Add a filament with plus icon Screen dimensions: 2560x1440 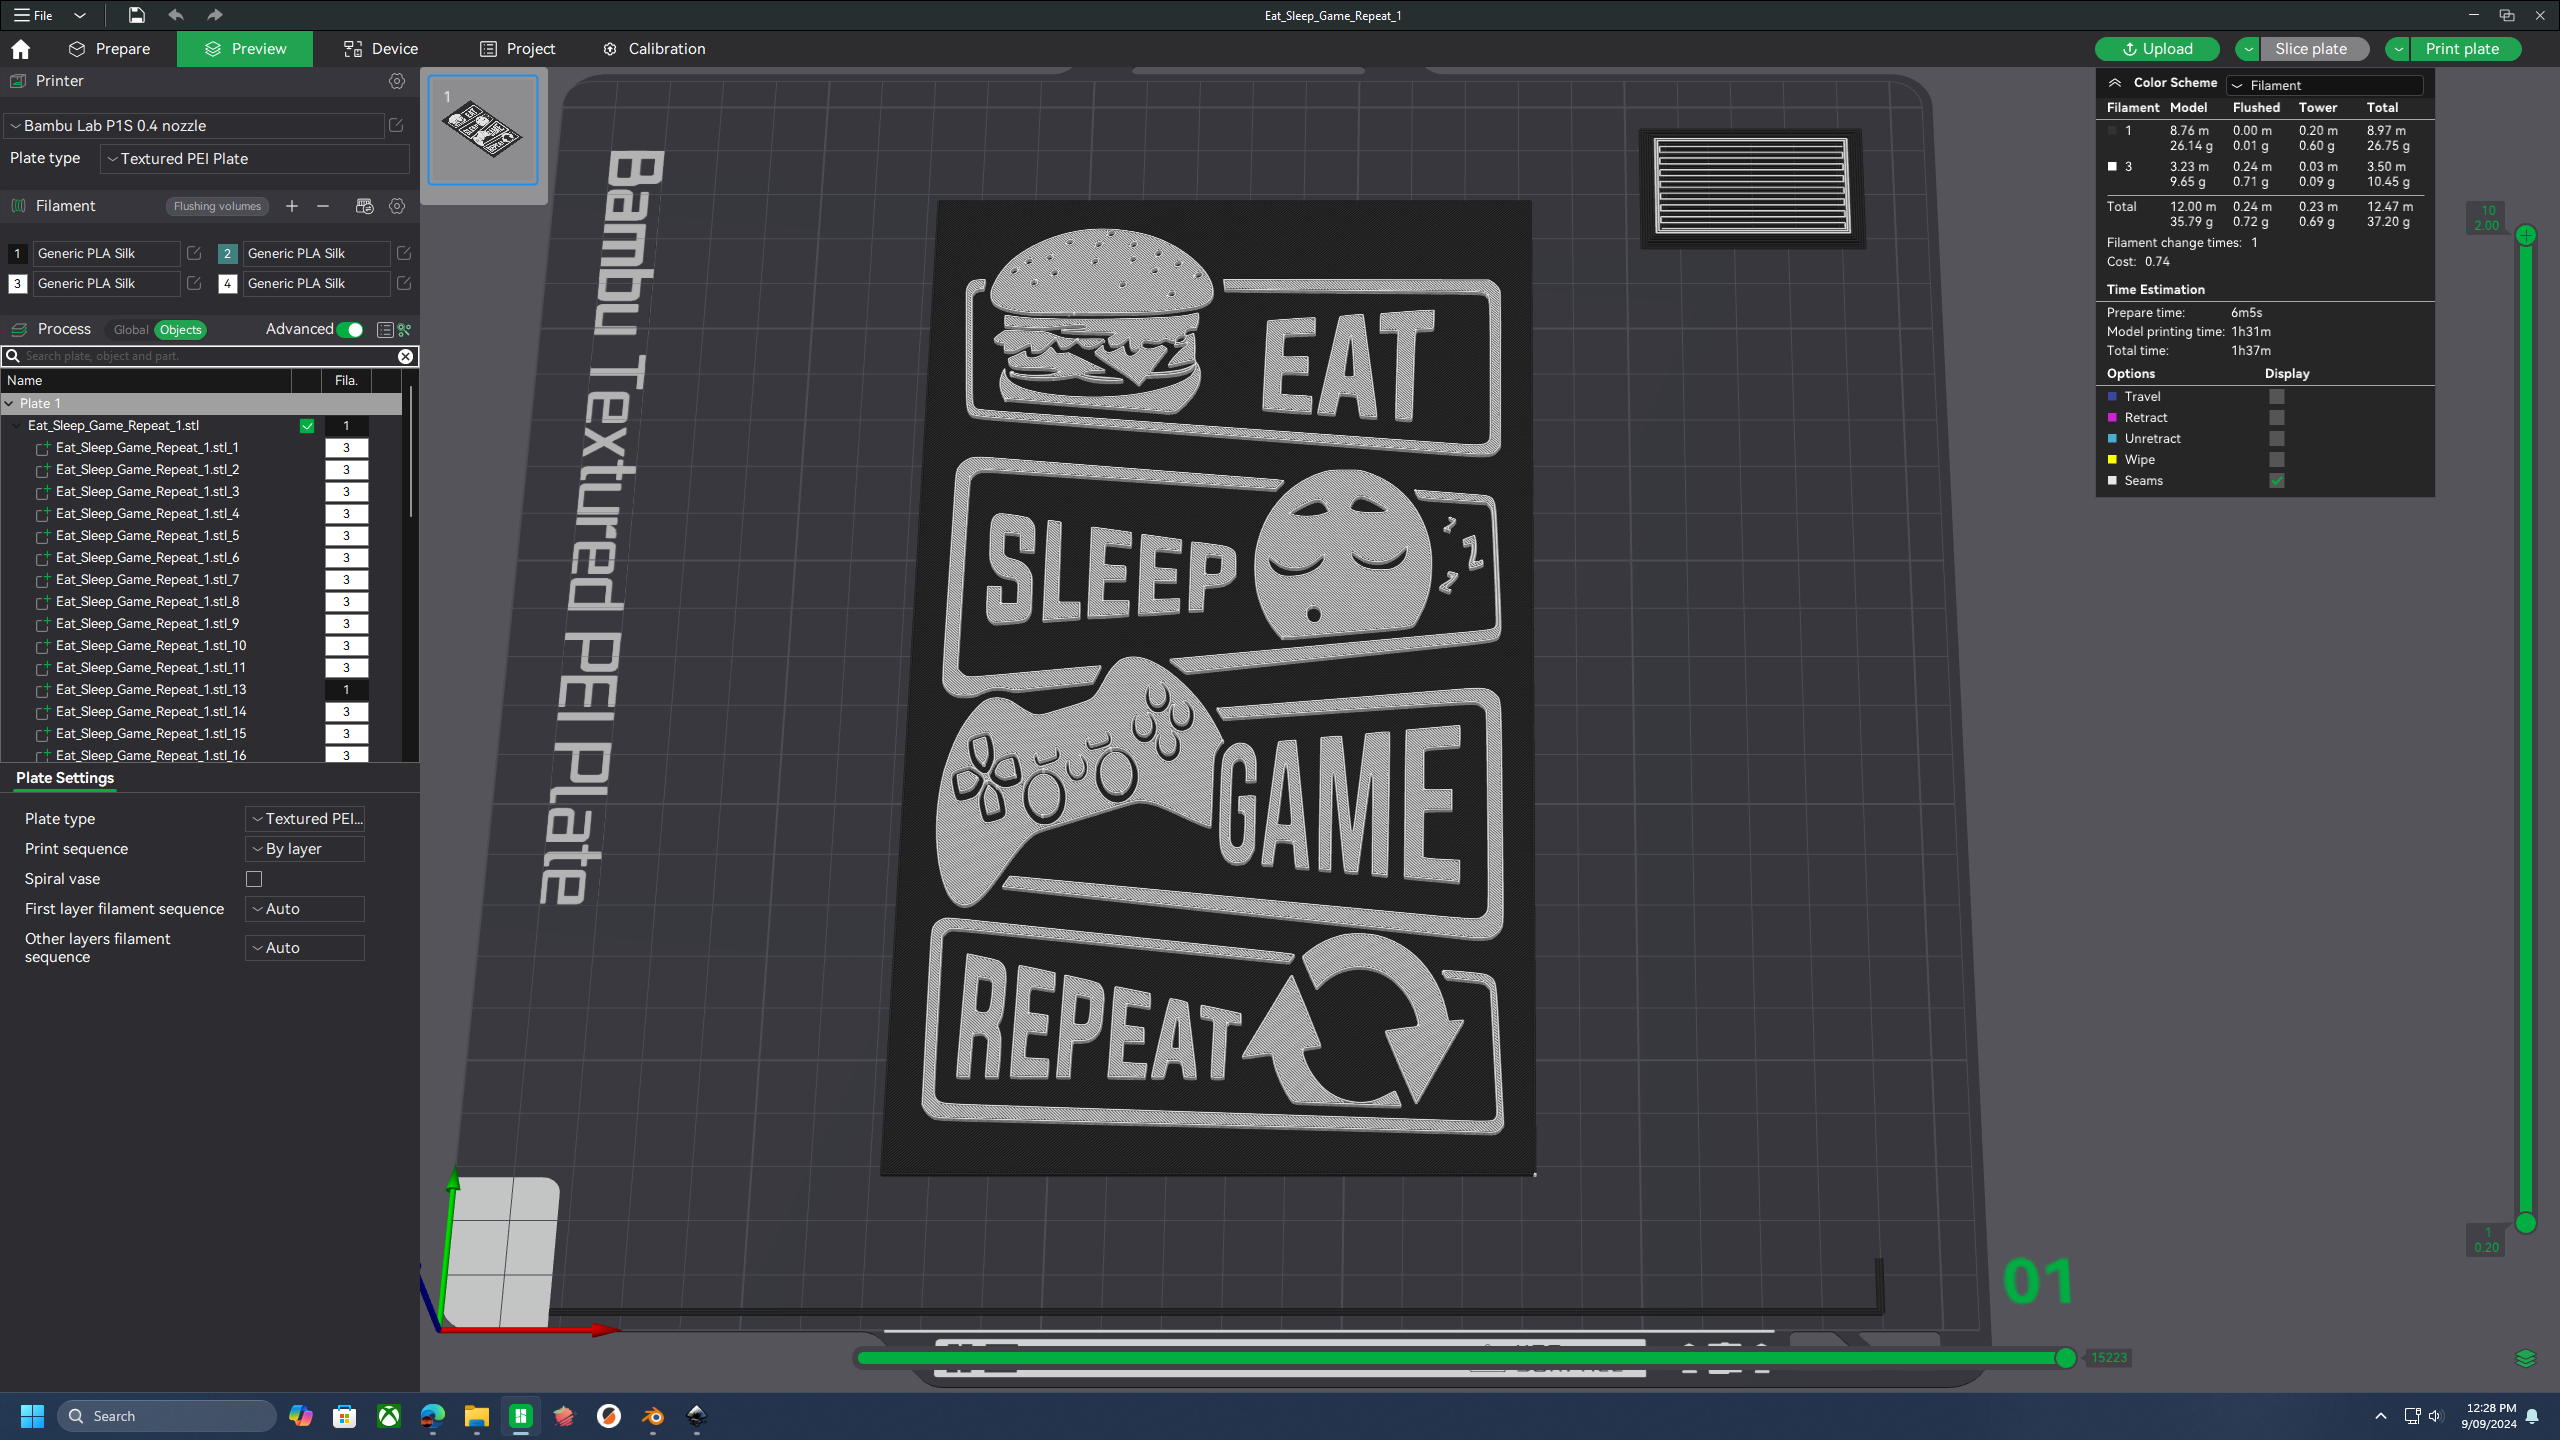pyautogui.click(x=292, y=206)
